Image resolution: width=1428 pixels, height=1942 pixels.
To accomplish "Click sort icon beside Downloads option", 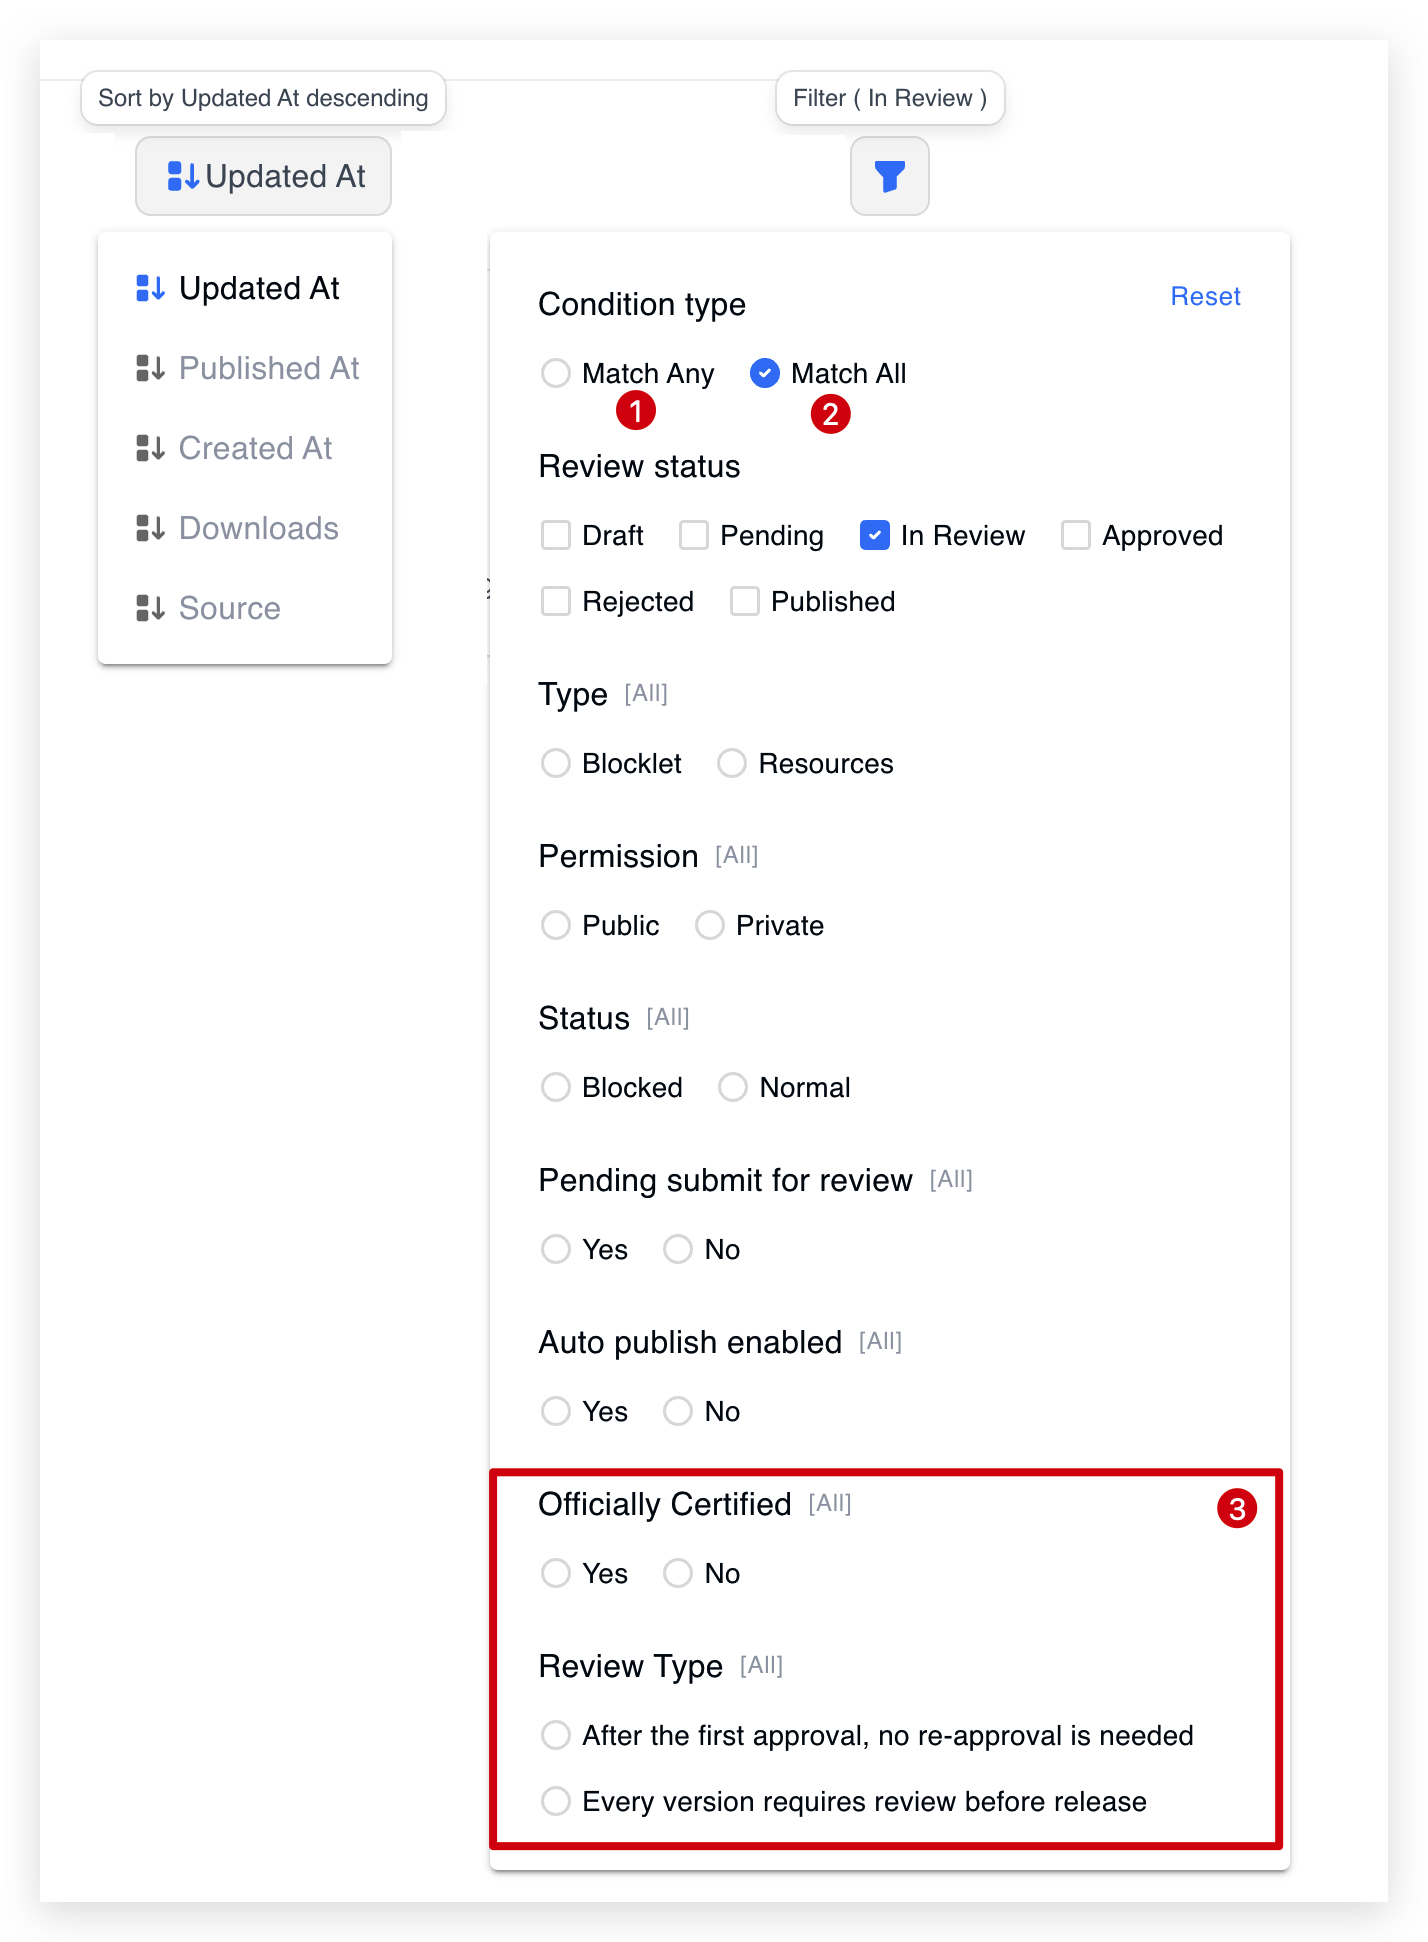I will point(150,529).
